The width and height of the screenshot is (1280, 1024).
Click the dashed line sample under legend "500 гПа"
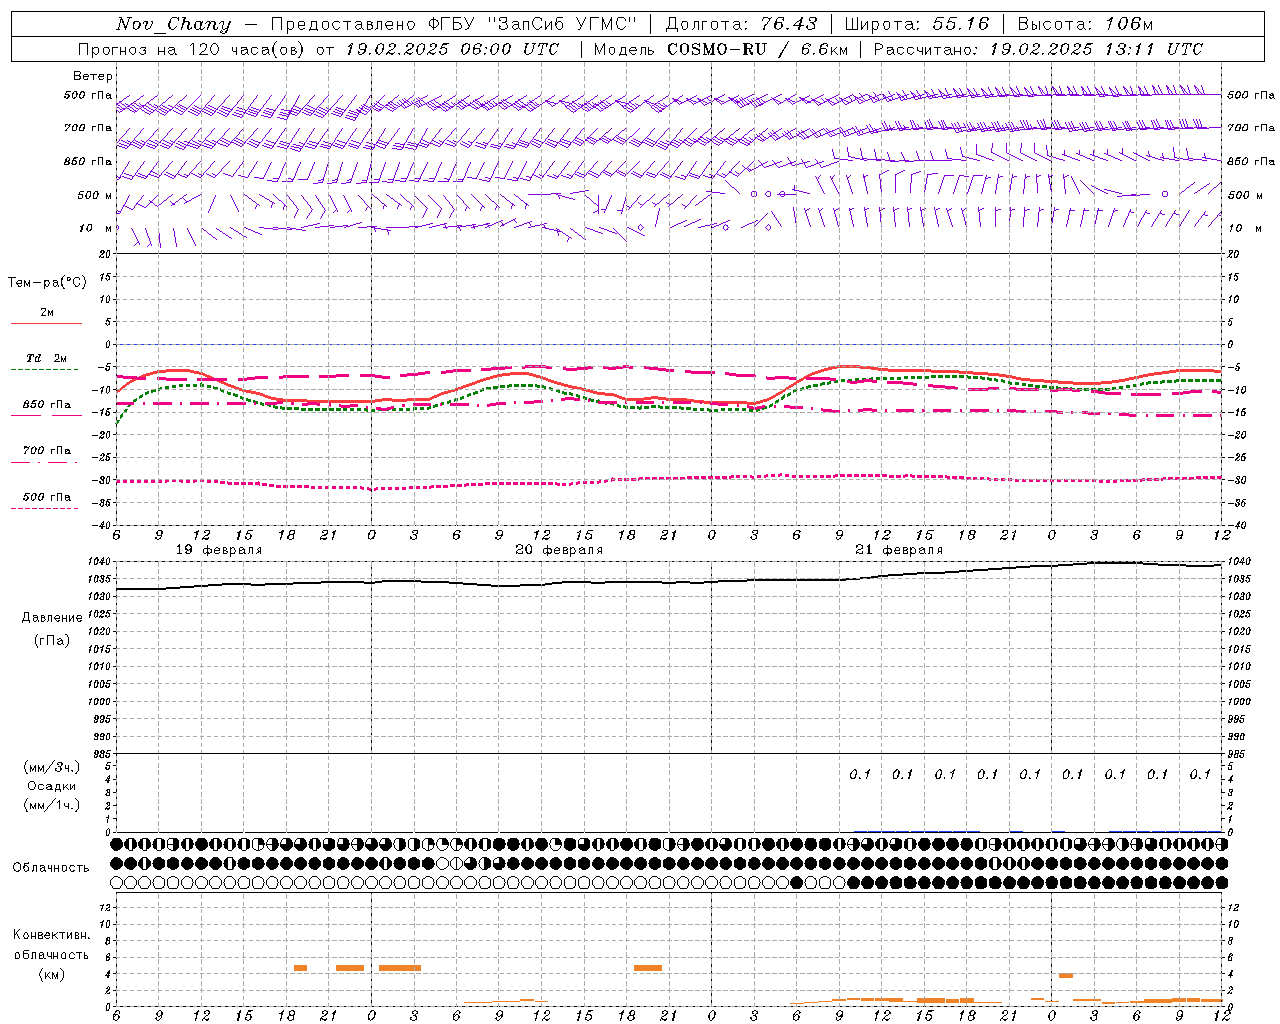46,508
